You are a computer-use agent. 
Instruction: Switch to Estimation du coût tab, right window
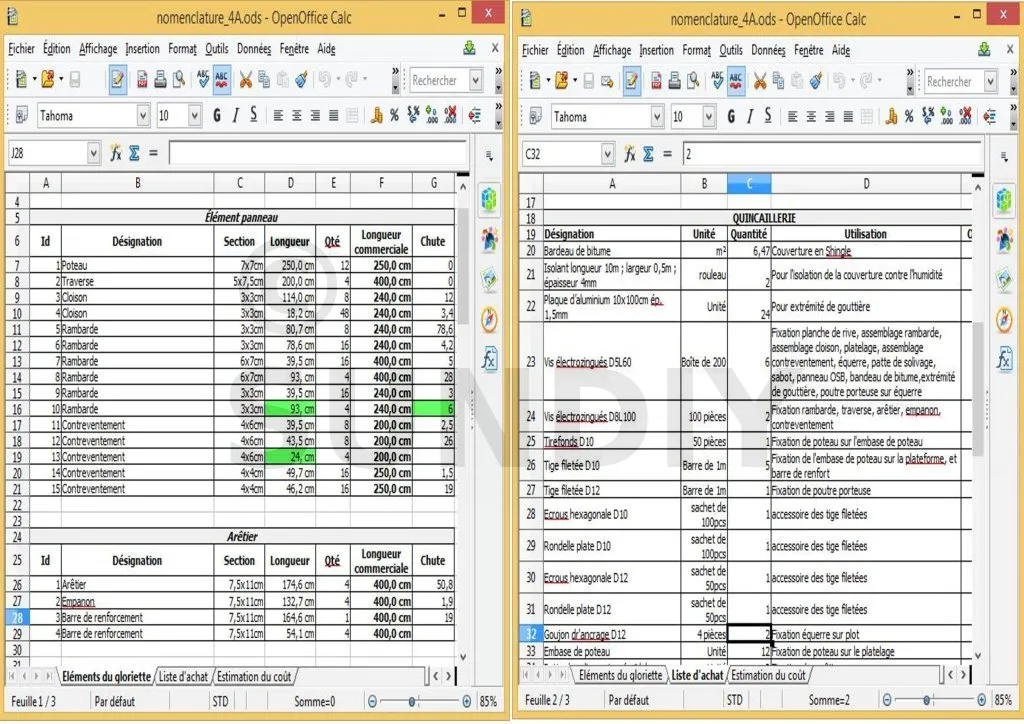coord(768,675)
